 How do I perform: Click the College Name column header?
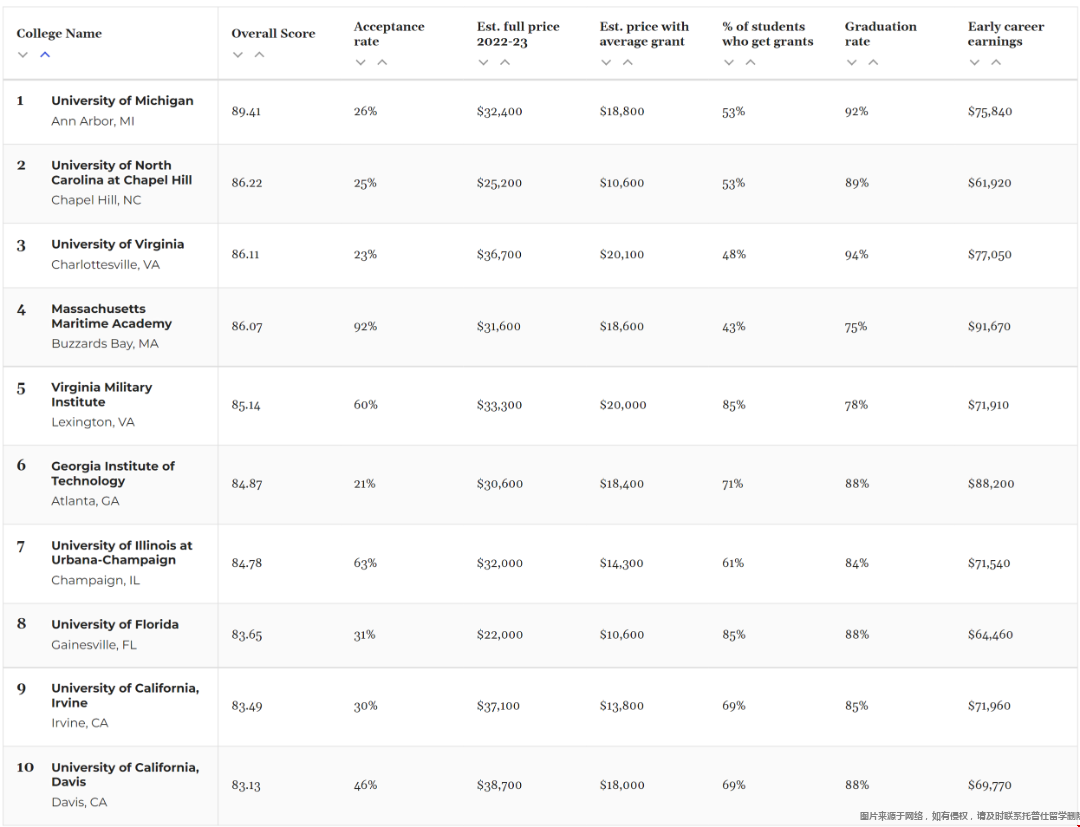pos(59,34)
